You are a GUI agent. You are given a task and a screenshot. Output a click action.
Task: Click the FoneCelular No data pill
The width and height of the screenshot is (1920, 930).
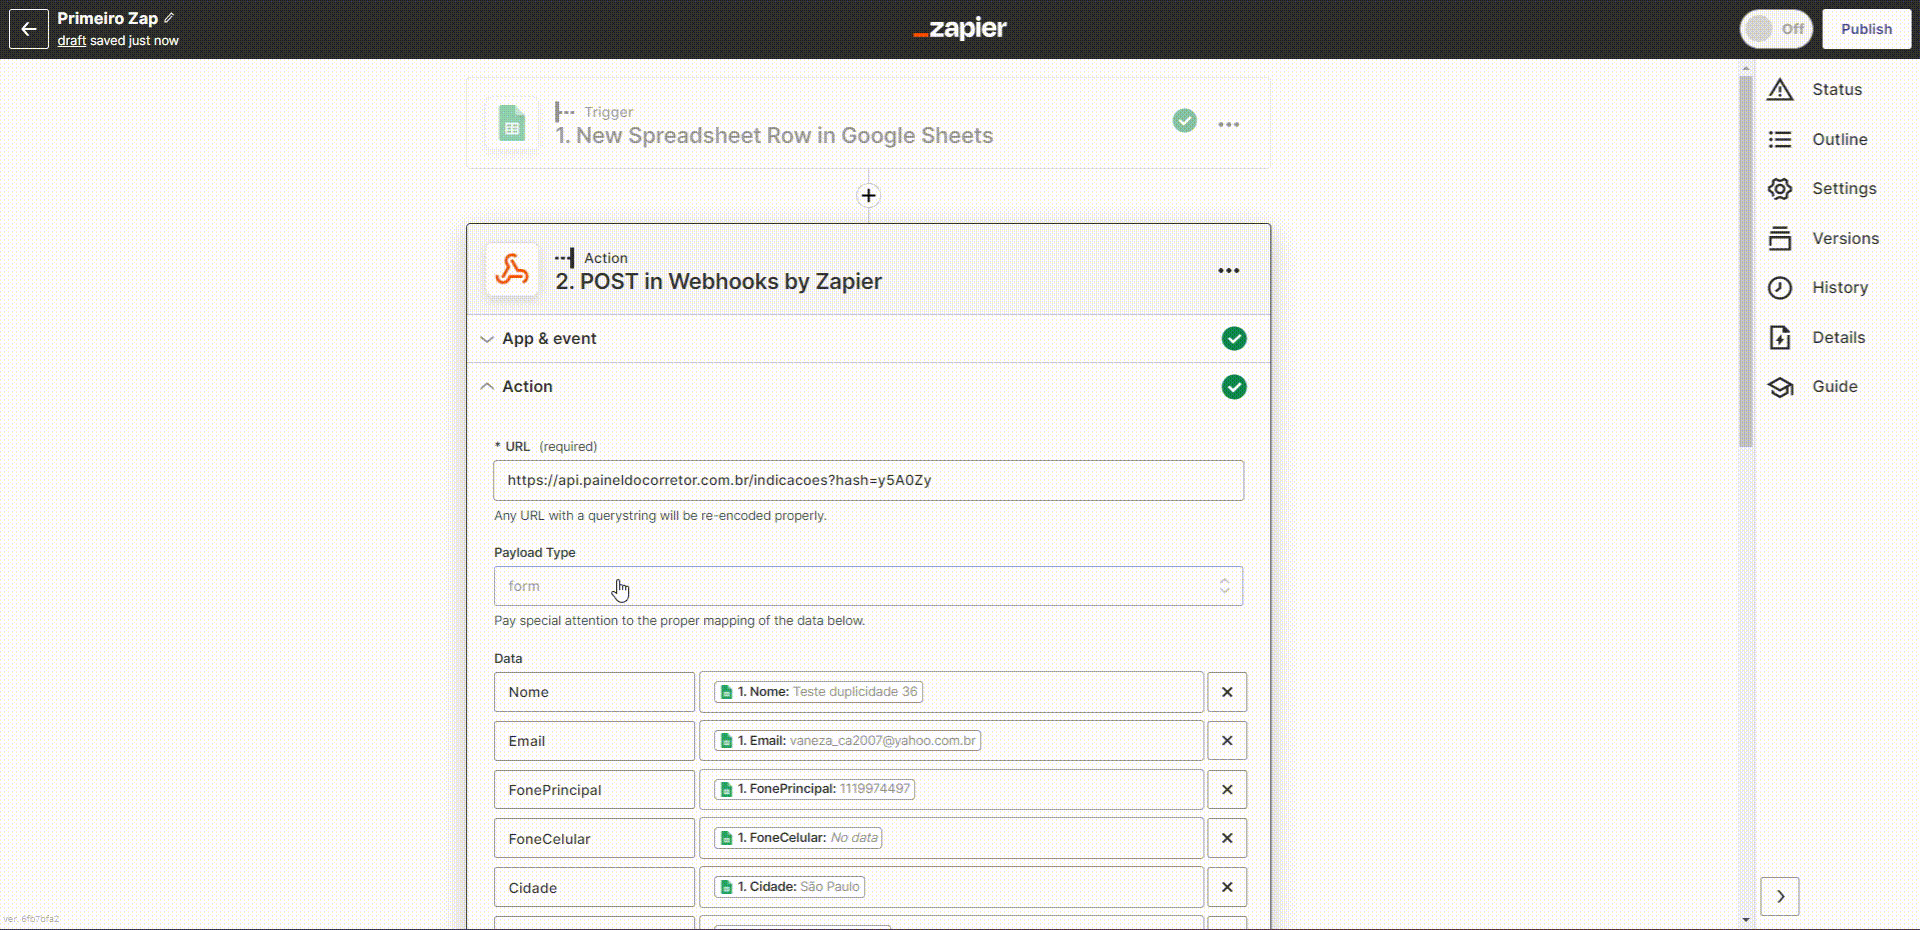(x=798, y=838)
